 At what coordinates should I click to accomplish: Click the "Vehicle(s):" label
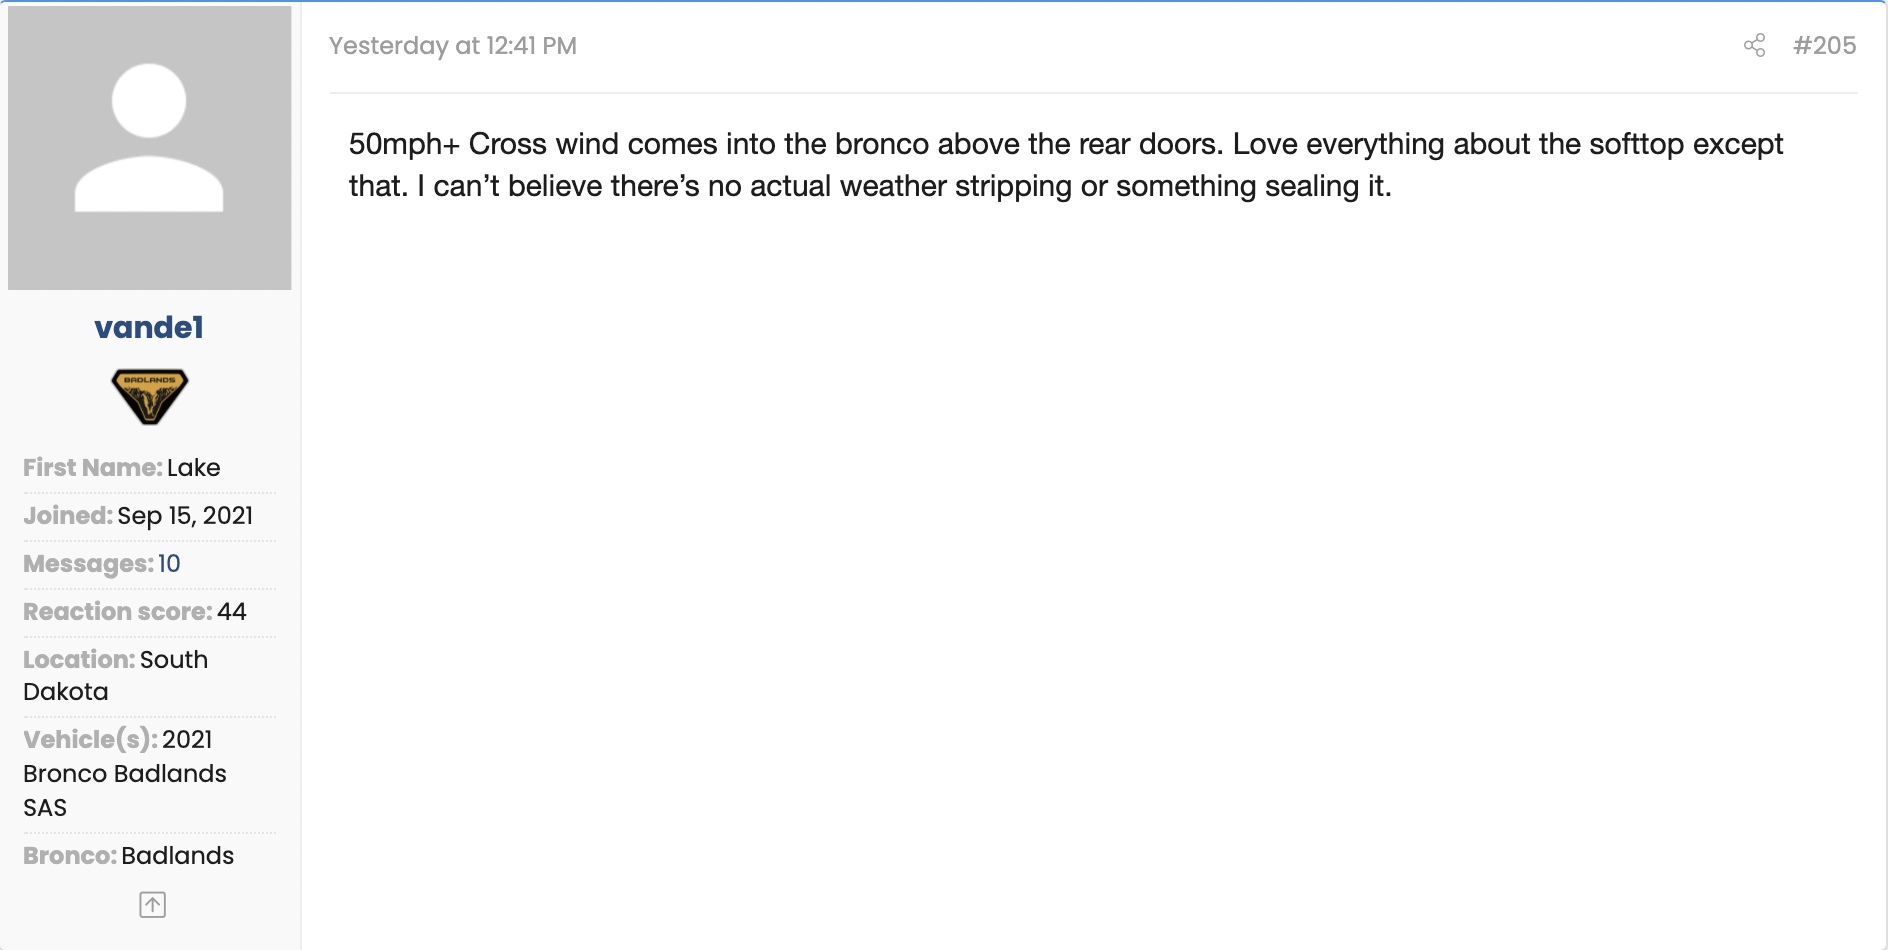click(x=90, y=740)
